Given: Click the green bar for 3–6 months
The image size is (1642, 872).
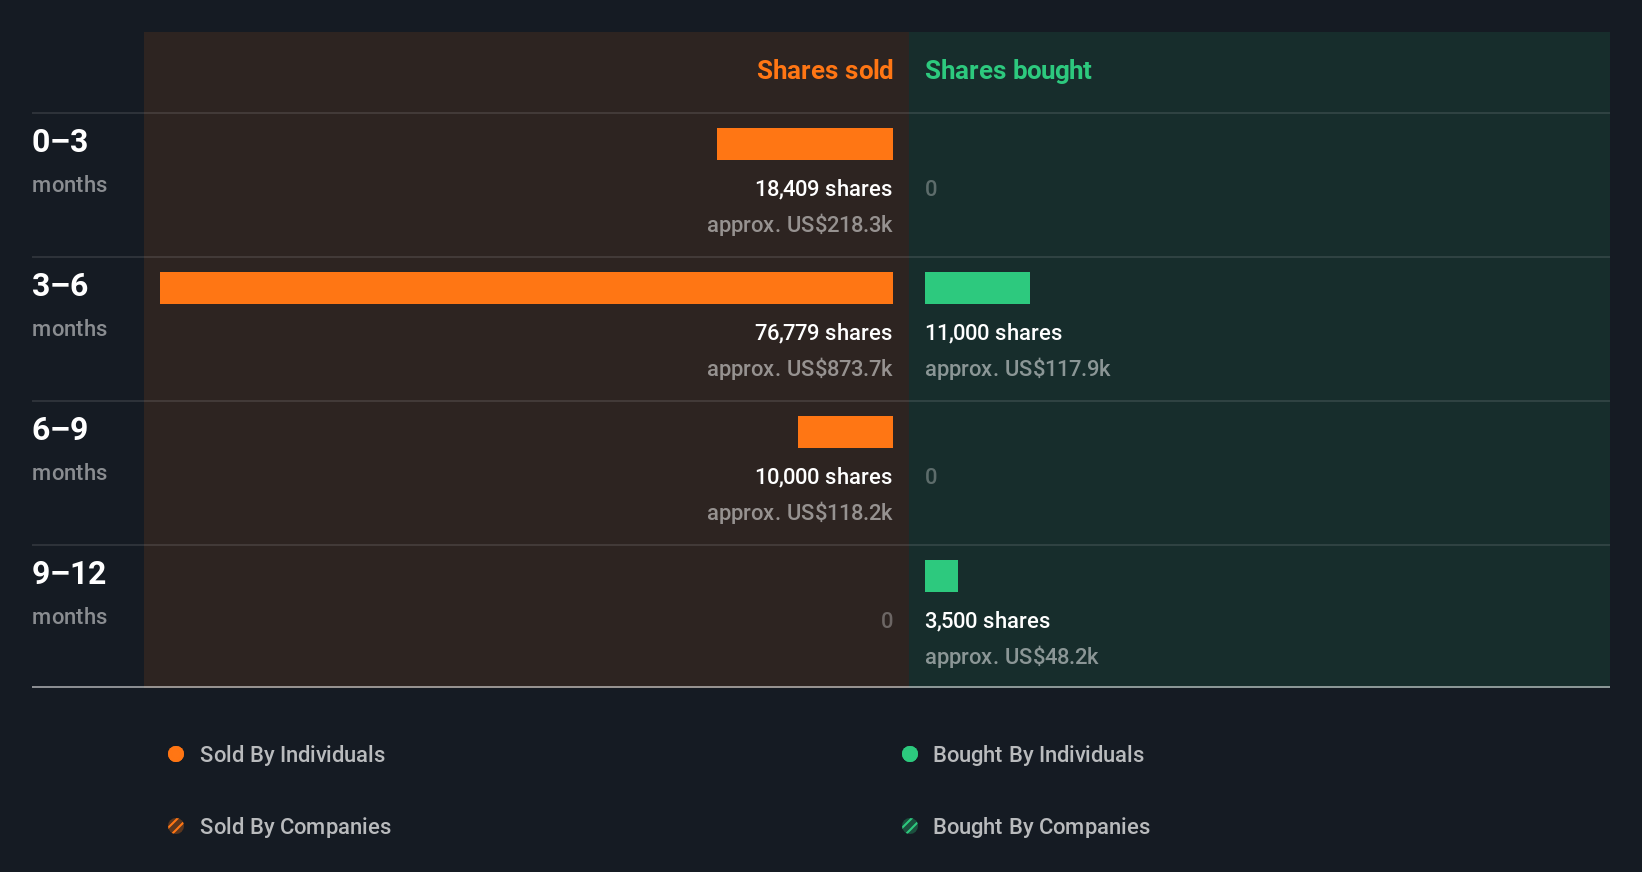Looking at the screenshot, I should point(977,288).
